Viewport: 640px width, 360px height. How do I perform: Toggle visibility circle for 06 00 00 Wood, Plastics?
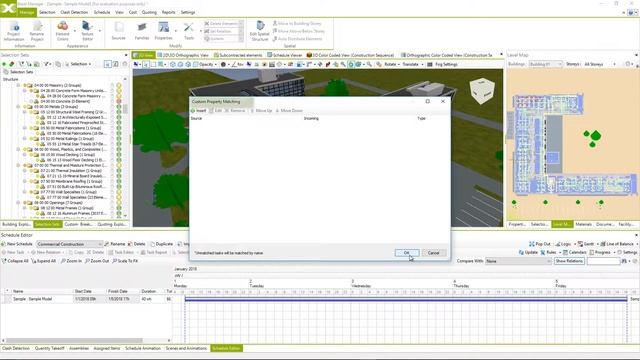click(119, 149)
